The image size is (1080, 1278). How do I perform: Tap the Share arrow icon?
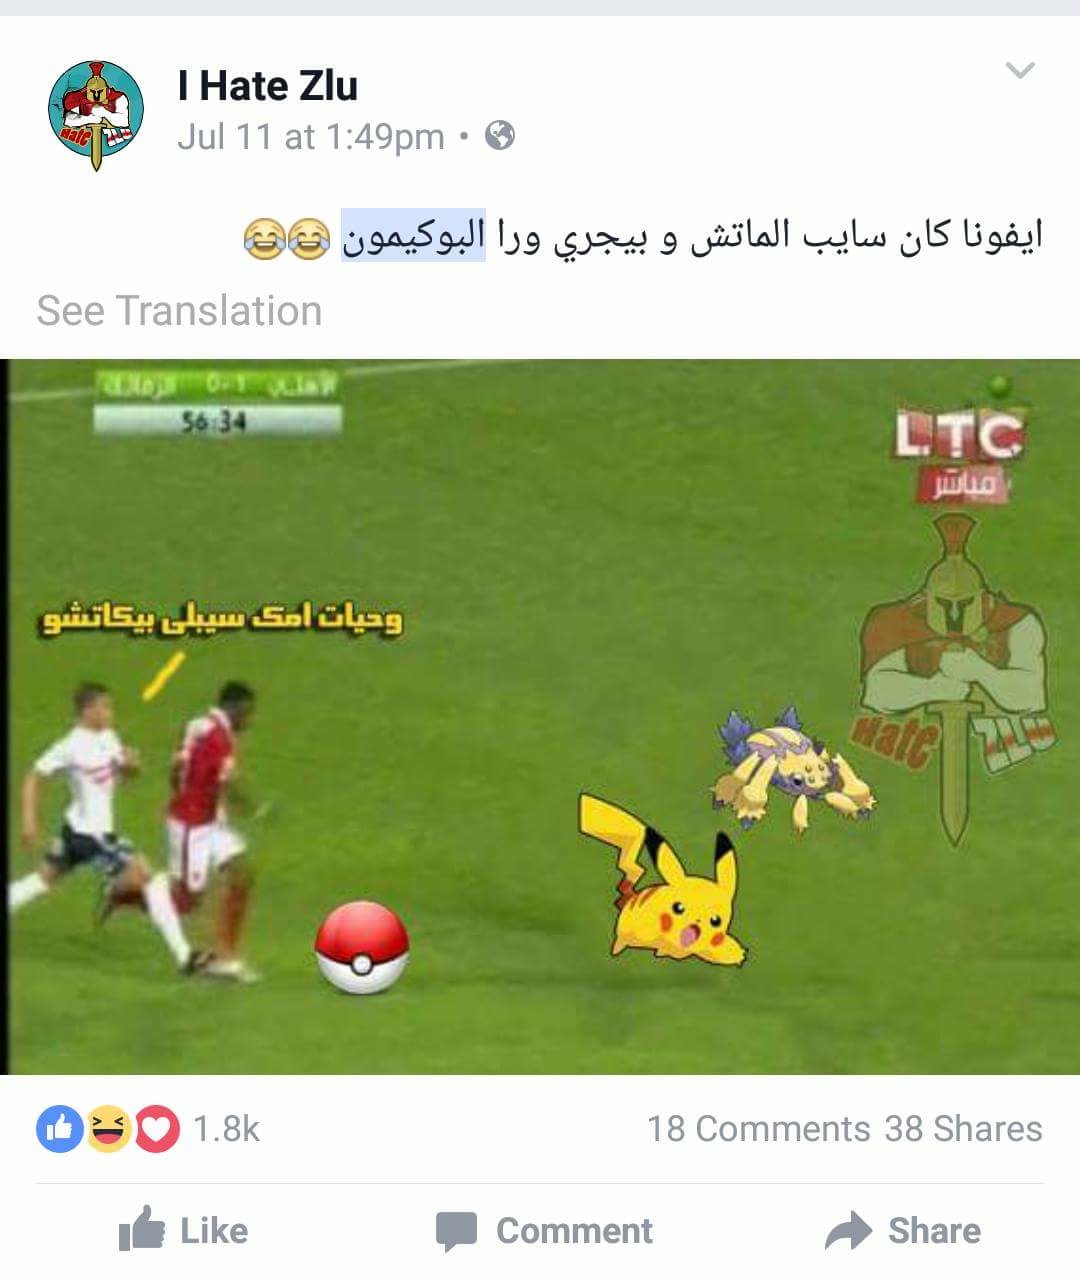coord(849,1230)
